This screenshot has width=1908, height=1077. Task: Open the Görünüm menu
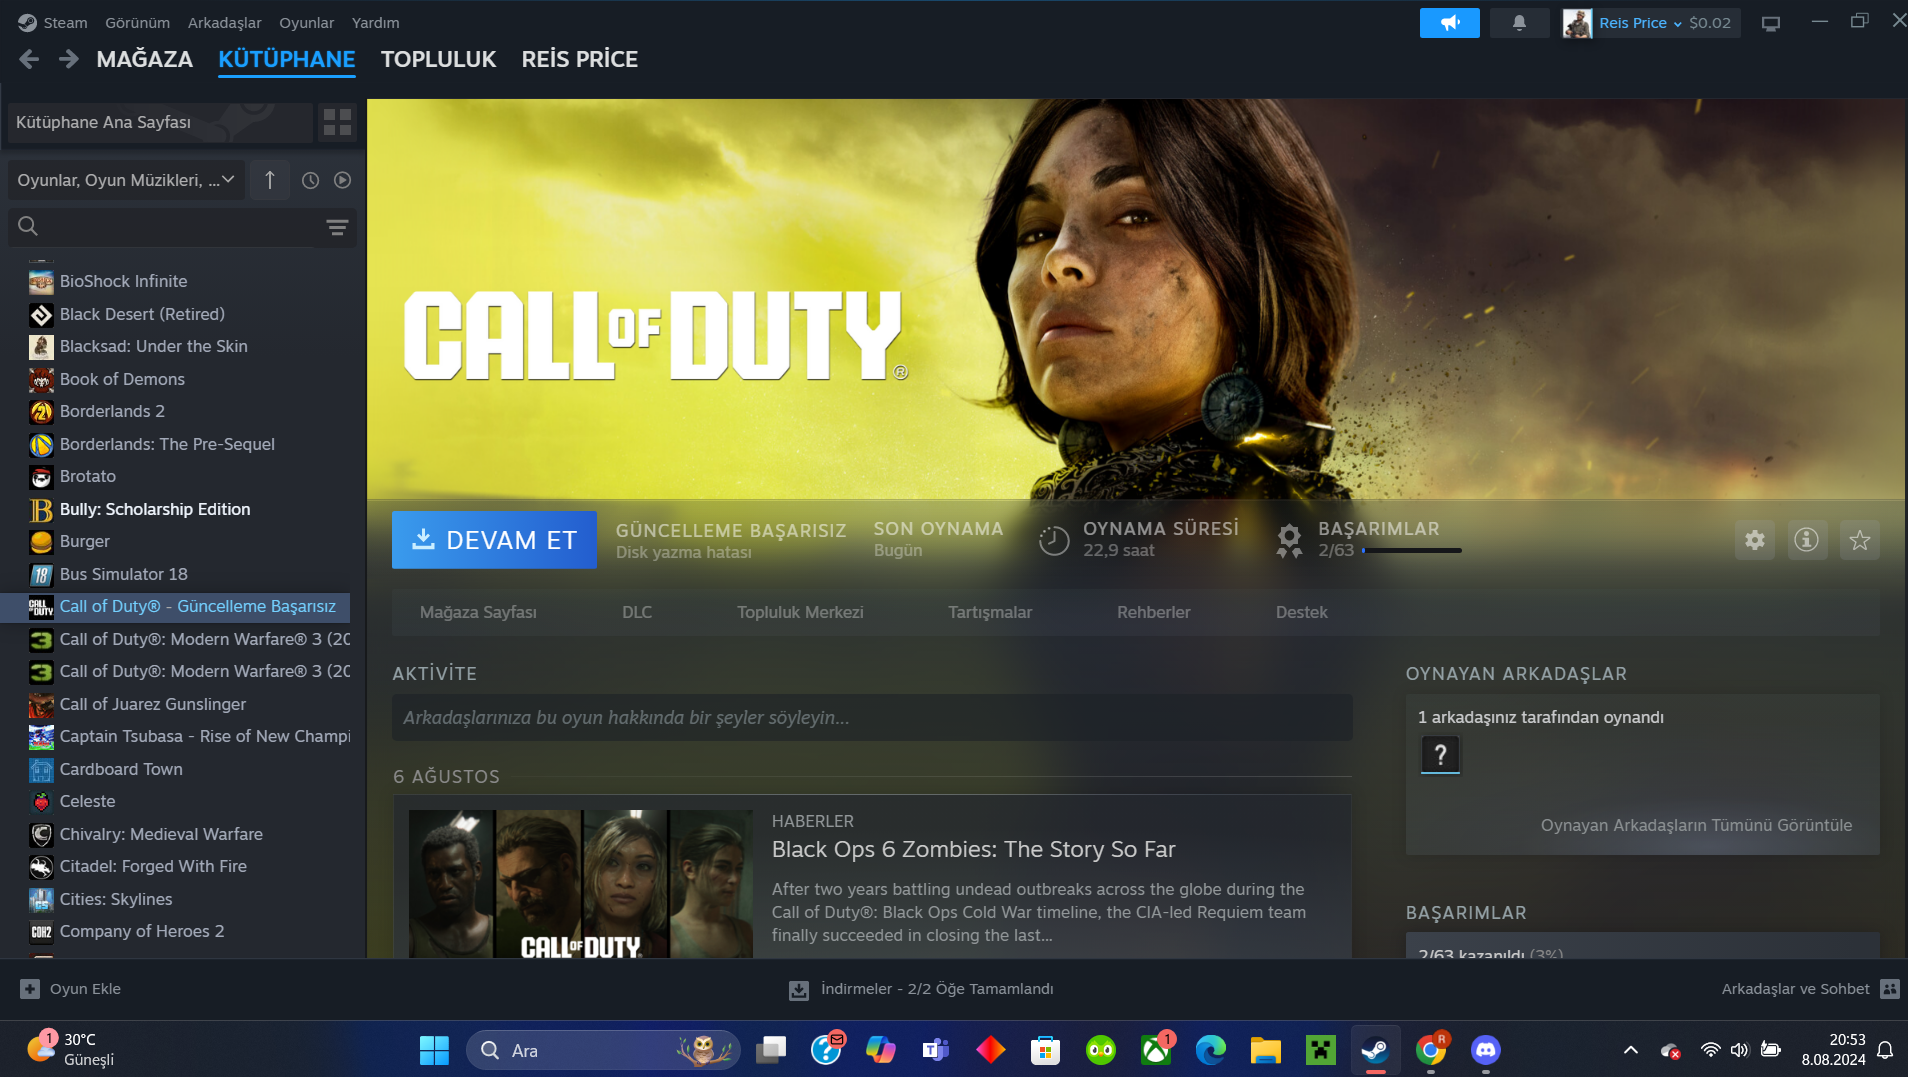(138, 23)
